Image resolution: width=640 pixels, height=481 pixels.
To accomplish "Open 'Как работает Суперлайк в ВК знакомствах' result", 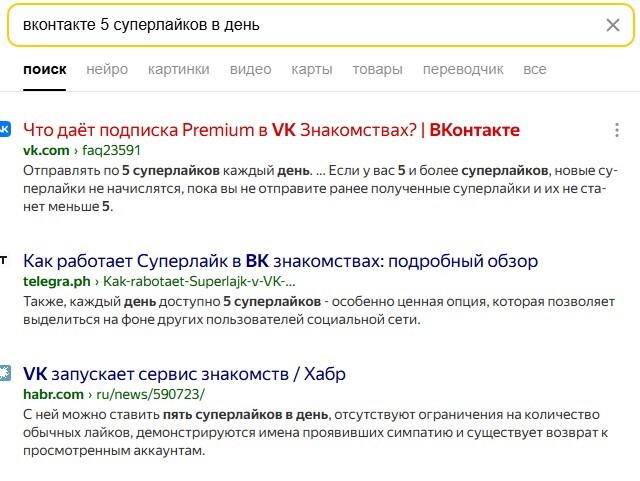I will [x=280, y=261].
